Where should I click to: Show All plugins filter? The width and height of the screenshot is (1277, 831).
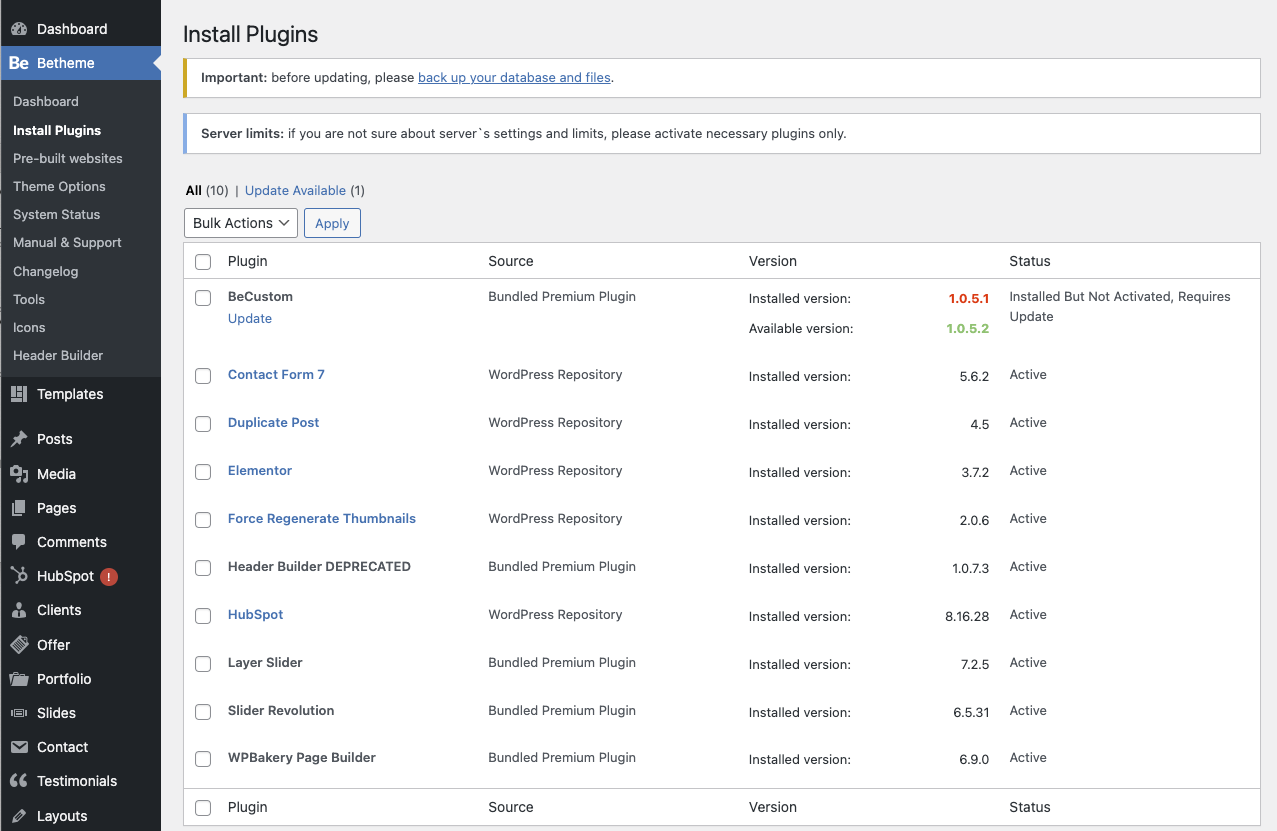pyautogui.click(x=194, y=190)
